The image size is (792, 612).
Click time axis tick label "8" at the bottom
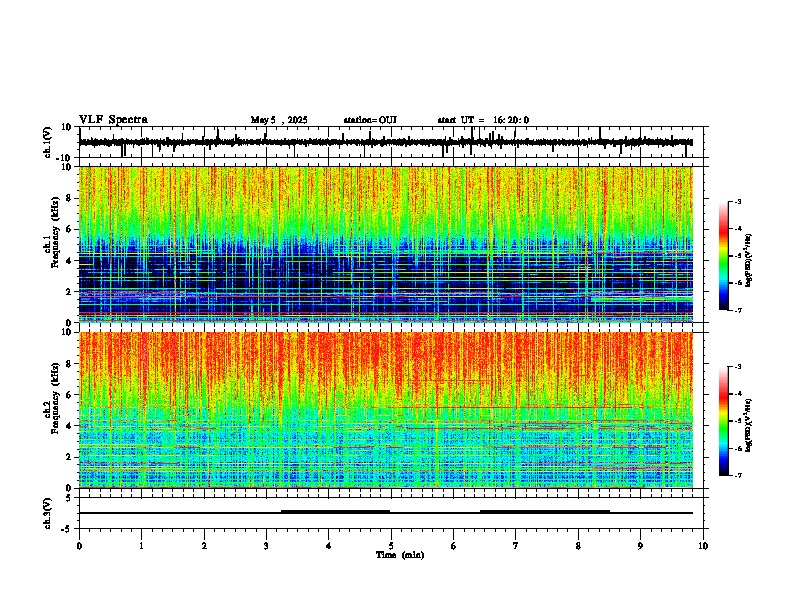(x=578, y=546)
